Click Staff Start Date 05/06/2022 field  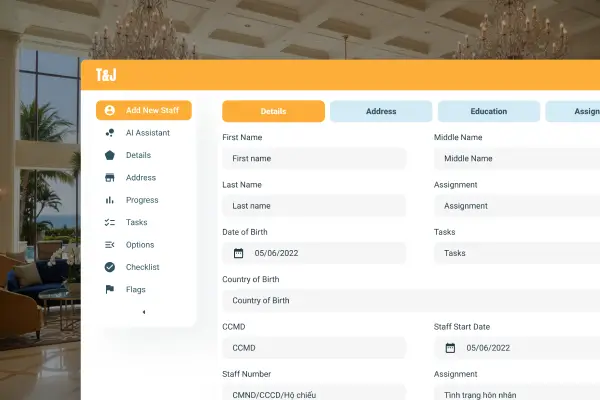[x=517, y=348]
